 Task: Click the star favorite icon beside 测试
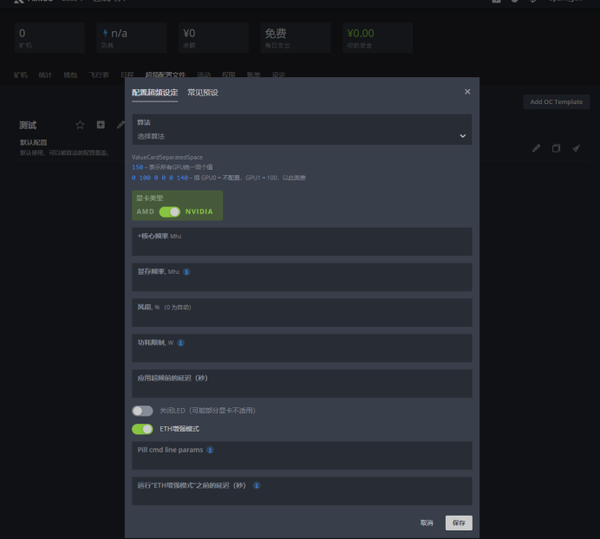(x=80, y=125)
